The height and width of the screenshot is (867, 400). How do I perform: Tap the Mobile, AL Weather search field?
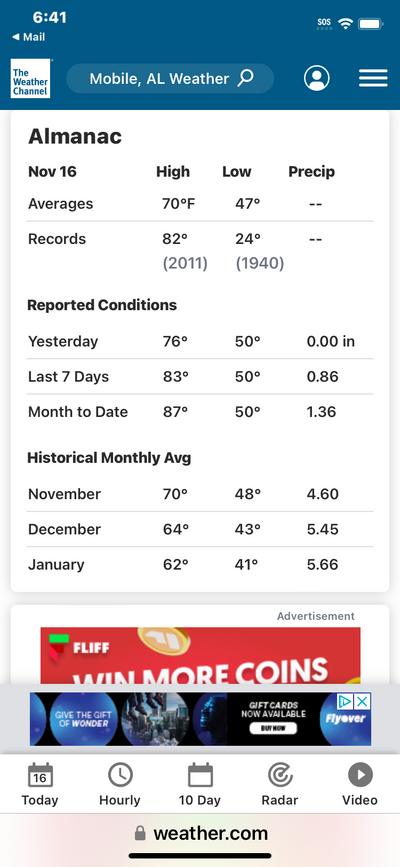click(170, 79)
